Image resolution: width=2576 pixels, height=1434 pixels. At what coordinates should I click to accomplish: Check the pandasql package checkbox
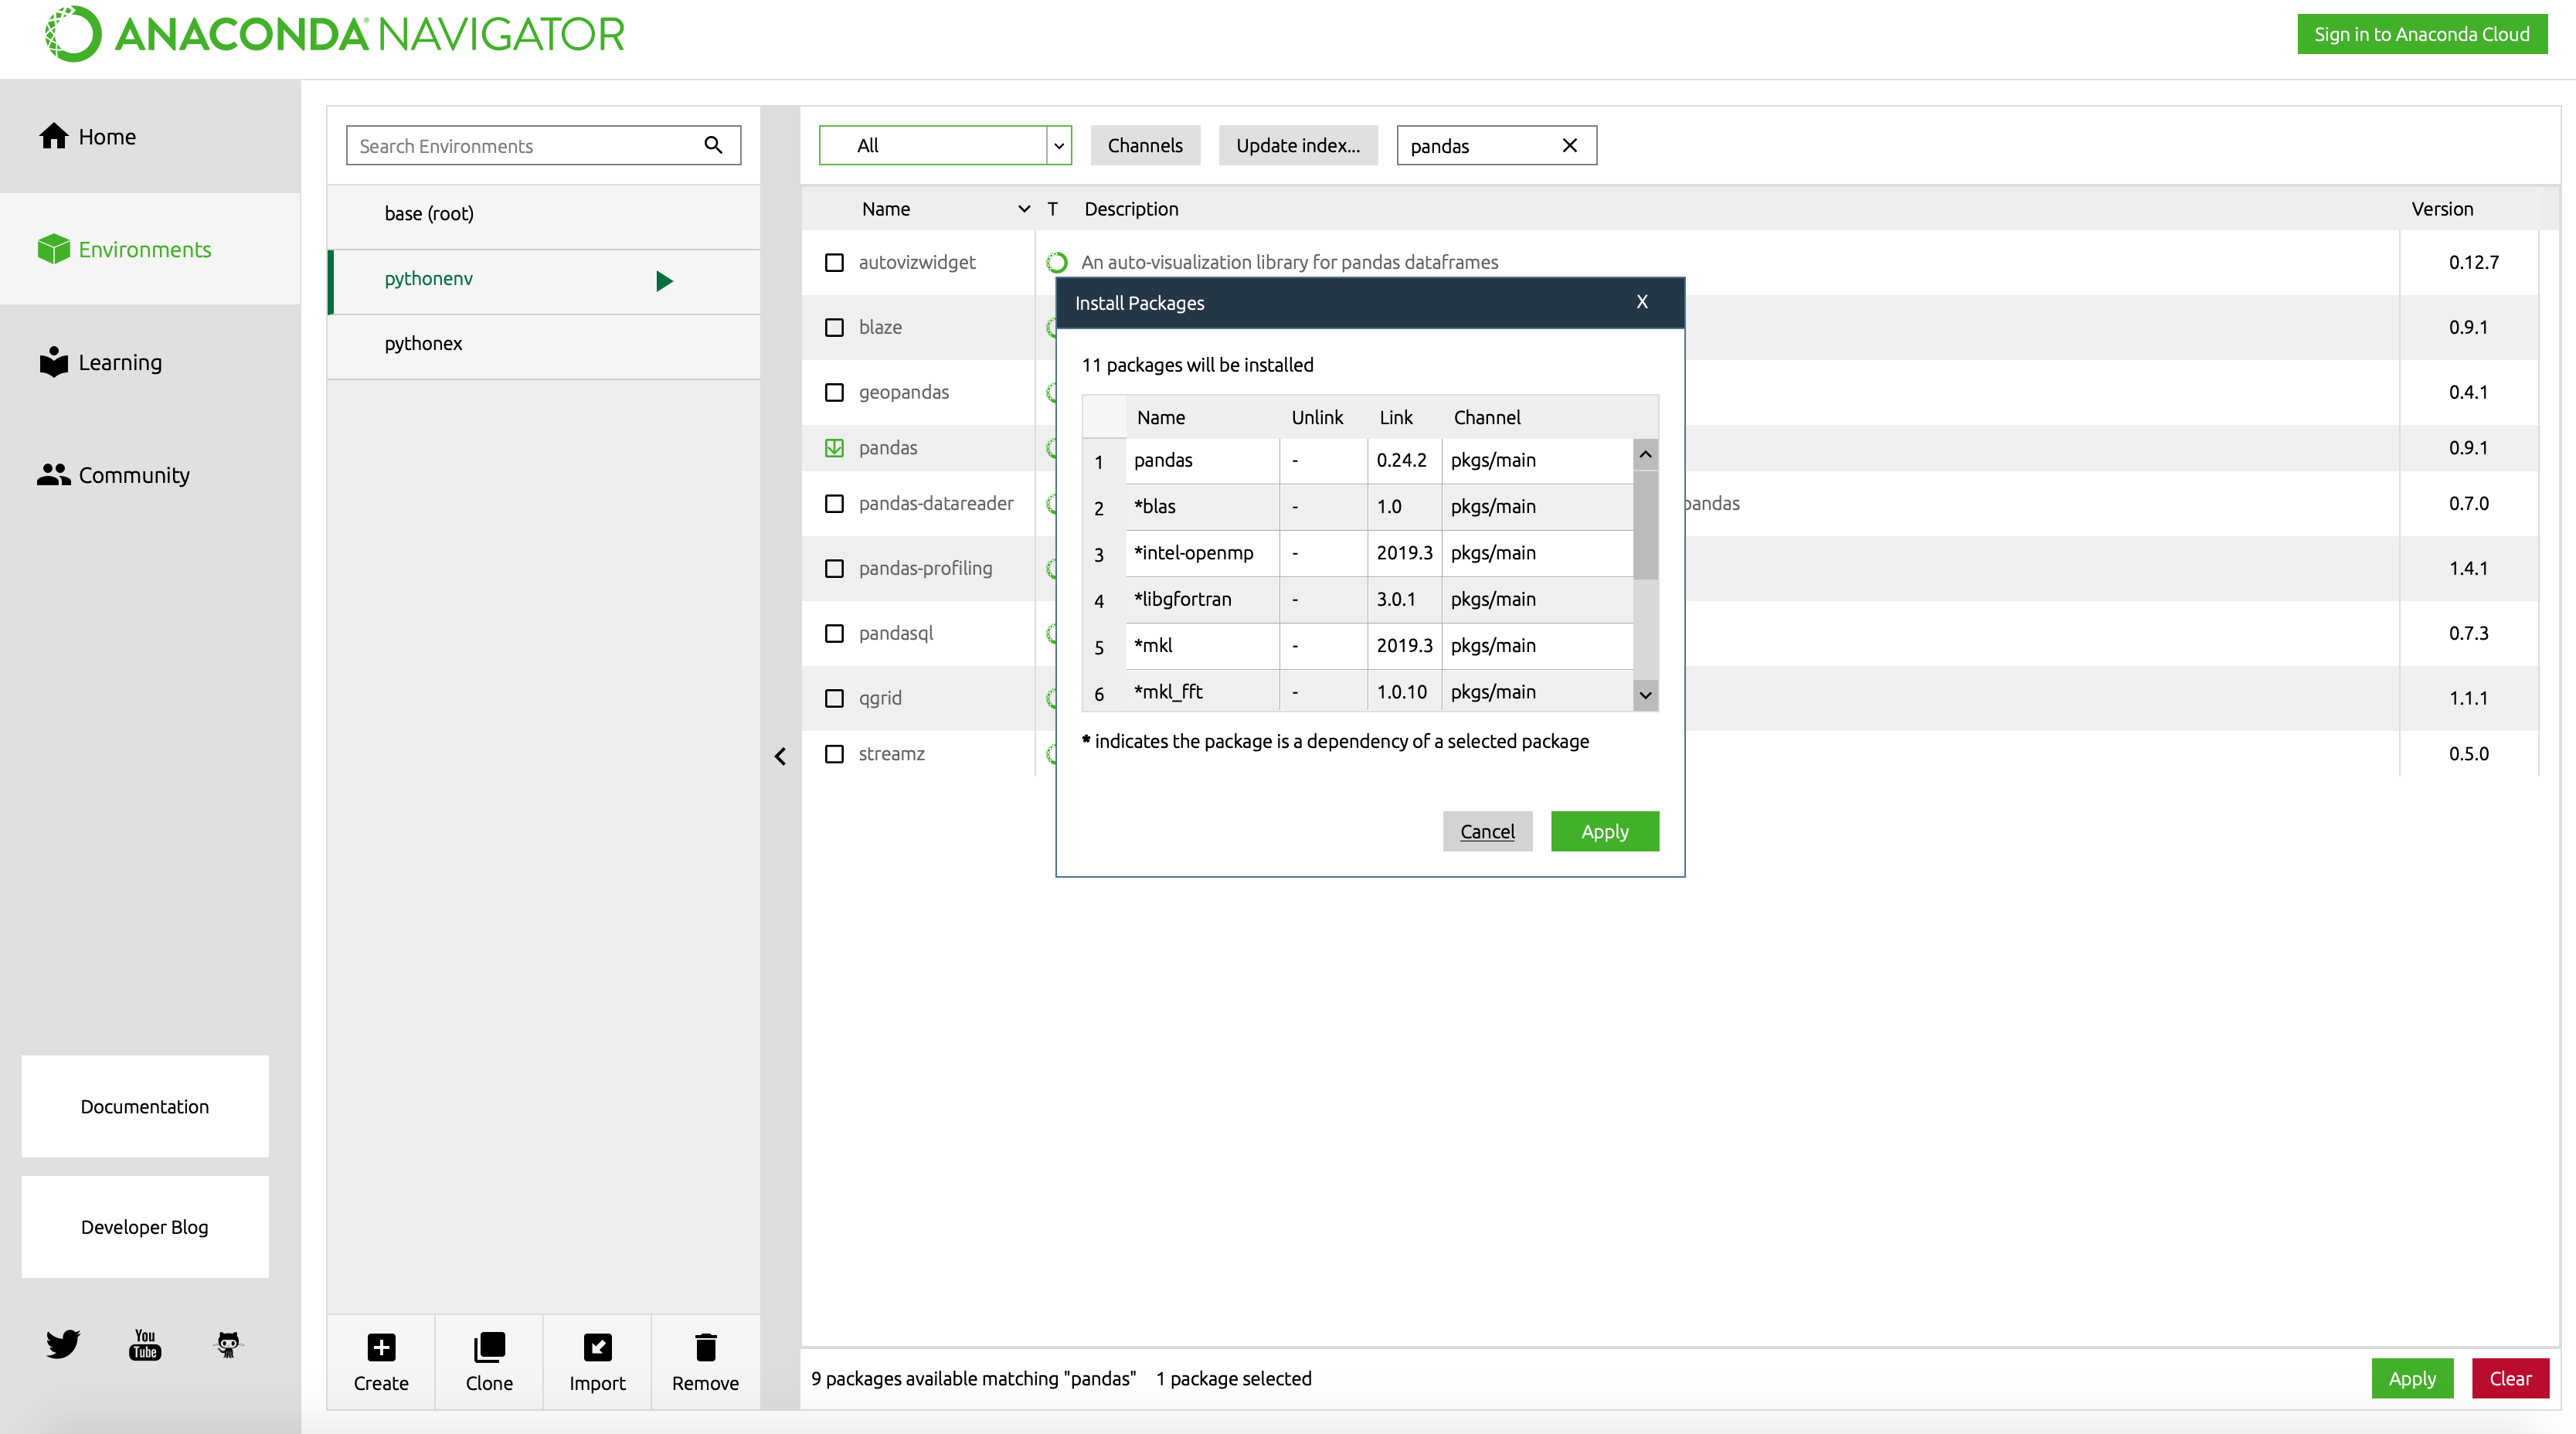(834, 633)
